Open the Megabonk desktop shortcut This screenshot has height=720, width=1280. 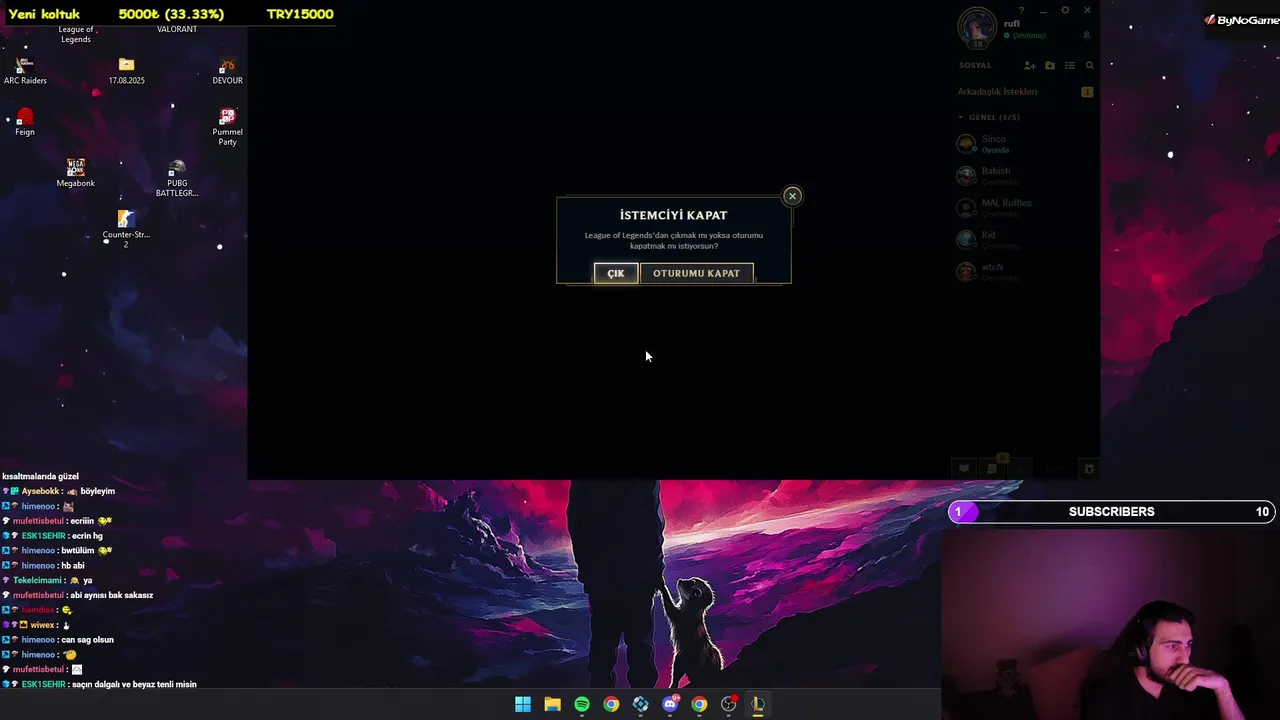[76, 173]
